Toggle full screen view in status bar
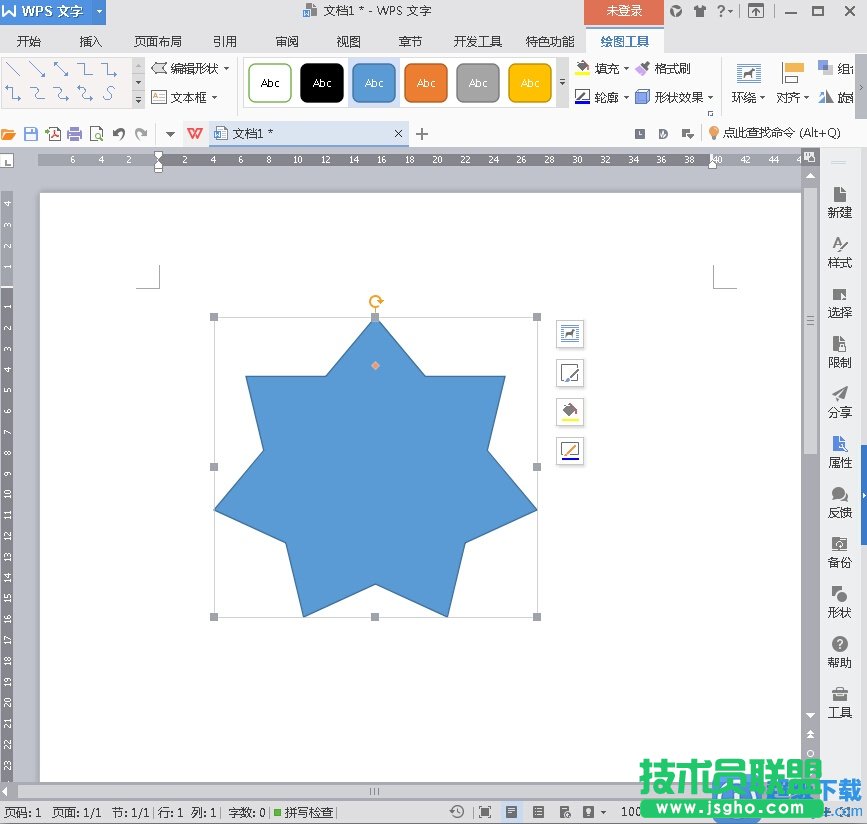Viewport: 867px width, 824px height. point(485,812)
